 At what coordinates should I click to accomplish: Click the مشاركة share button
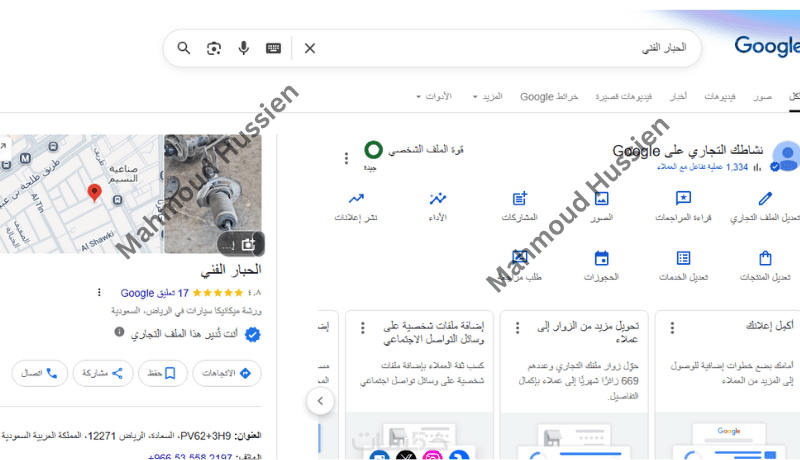(103, 373)
